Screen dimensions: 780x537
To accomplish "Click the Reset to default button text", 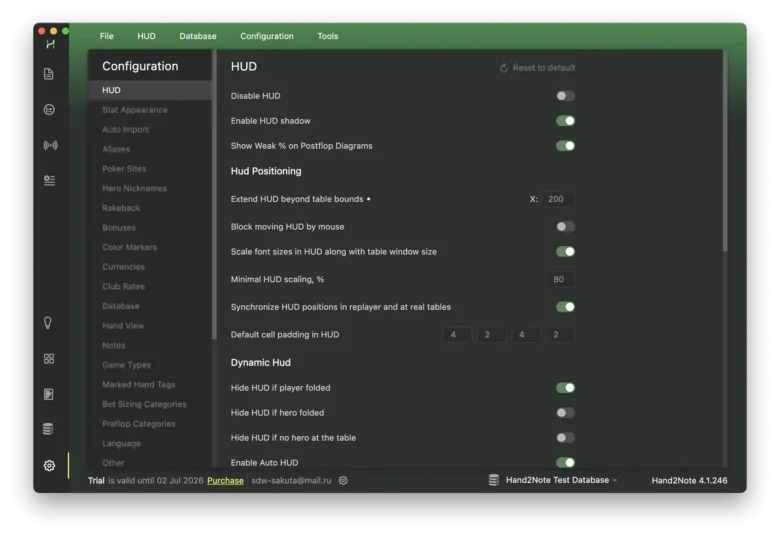I will pos(544,68).
